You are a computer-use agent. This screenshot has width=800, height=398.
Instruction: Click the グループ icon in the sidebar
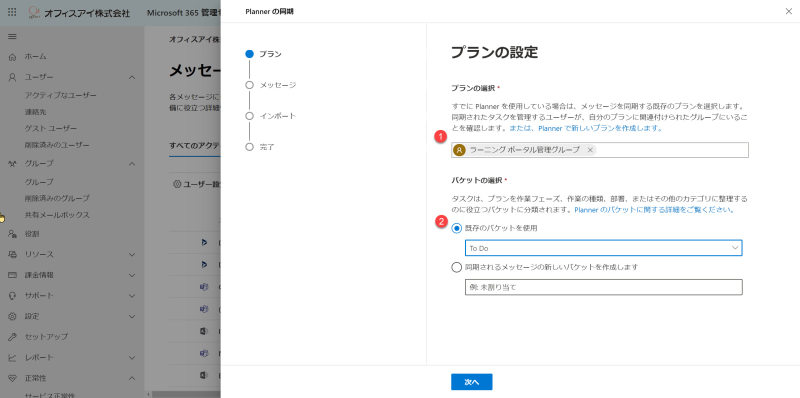(x=13, y=163)
